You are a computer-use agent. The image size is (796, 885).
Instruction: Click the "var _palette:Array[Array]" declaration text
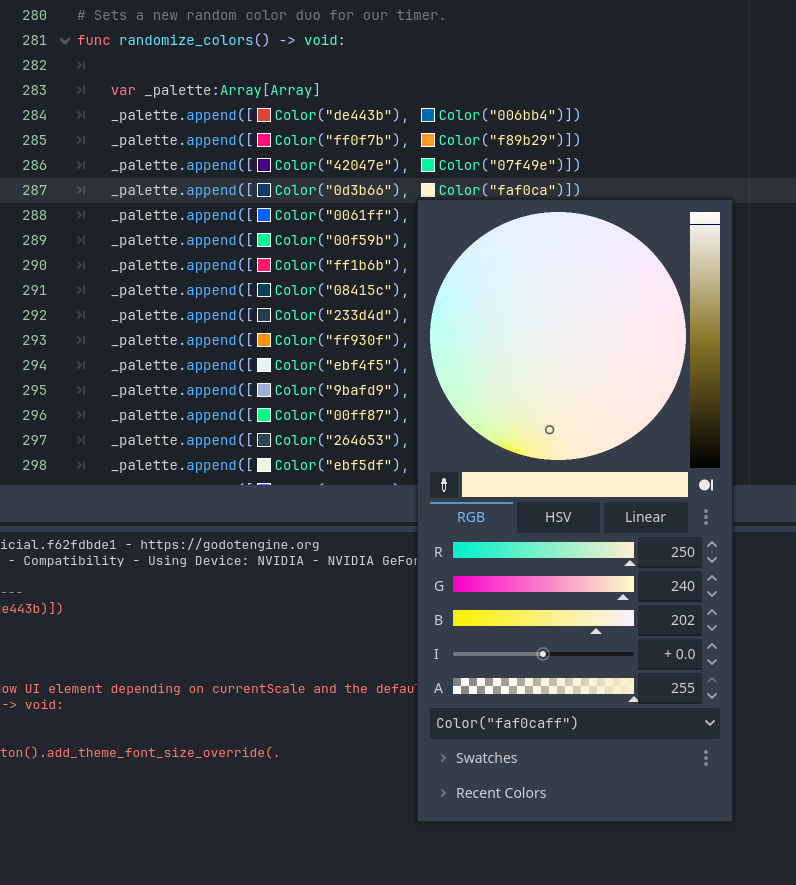click(x=215, y=90)
